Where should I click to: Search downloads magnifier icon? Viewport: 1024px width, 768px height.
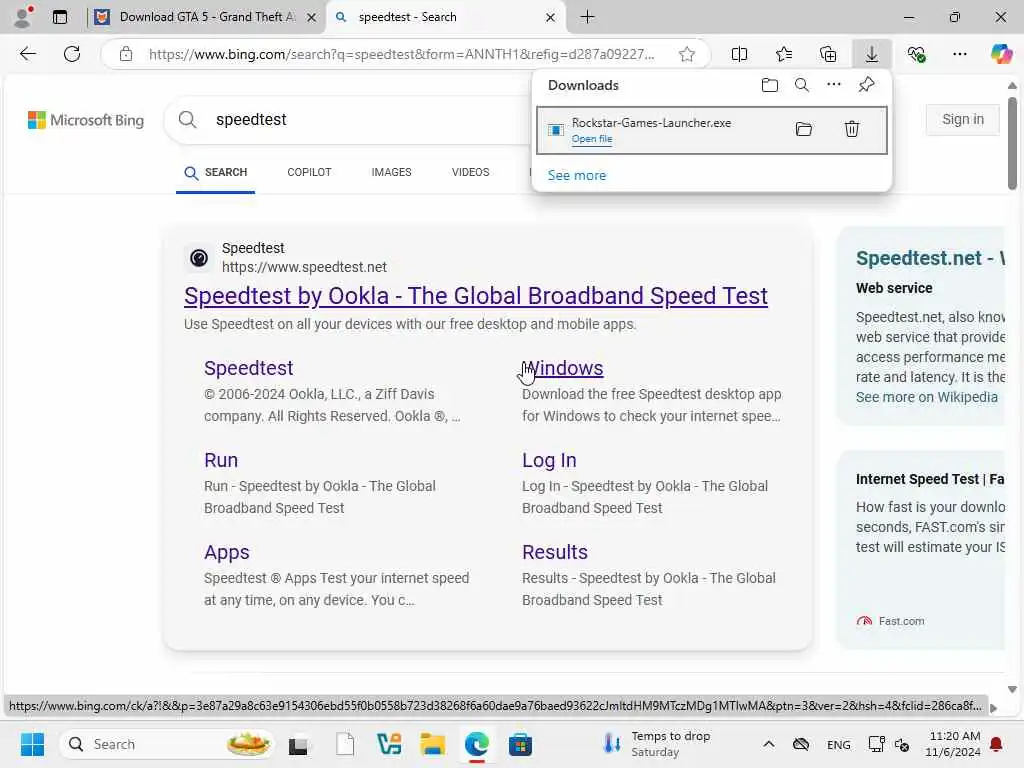point(802,85)
